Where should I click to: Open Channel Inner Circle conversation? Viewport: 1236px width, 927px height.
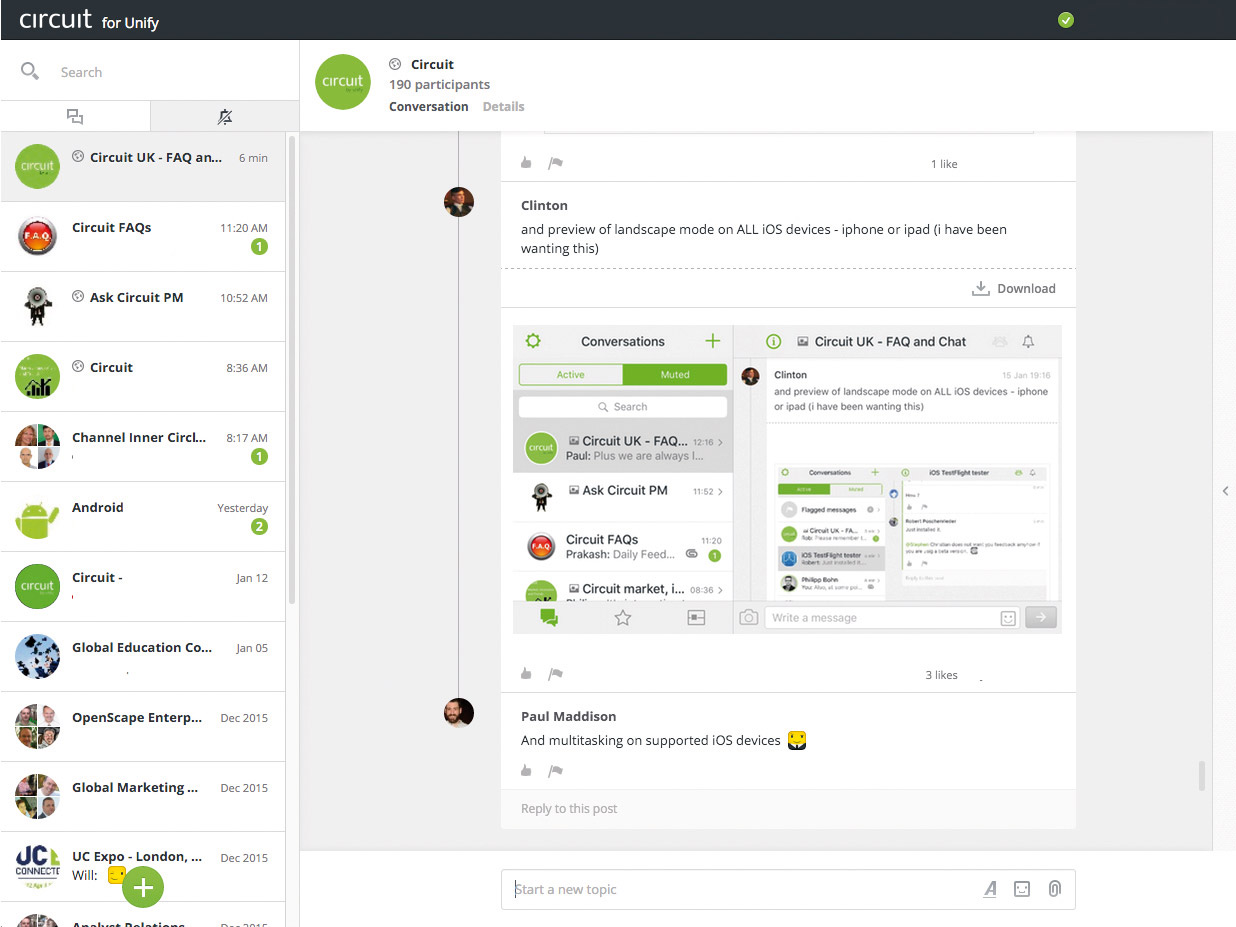[x=143, y=446]
